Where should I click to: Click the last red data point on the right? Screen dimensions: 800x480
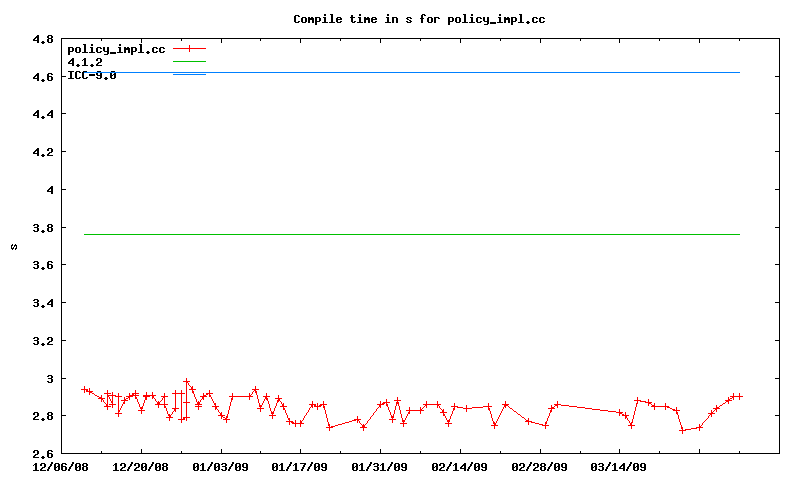739,396
